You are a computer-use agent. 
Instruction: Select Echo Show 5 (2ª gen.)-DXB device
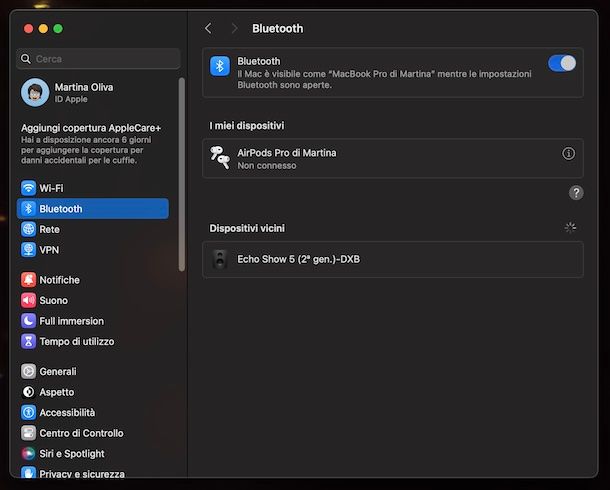click(x=393, y=259)
